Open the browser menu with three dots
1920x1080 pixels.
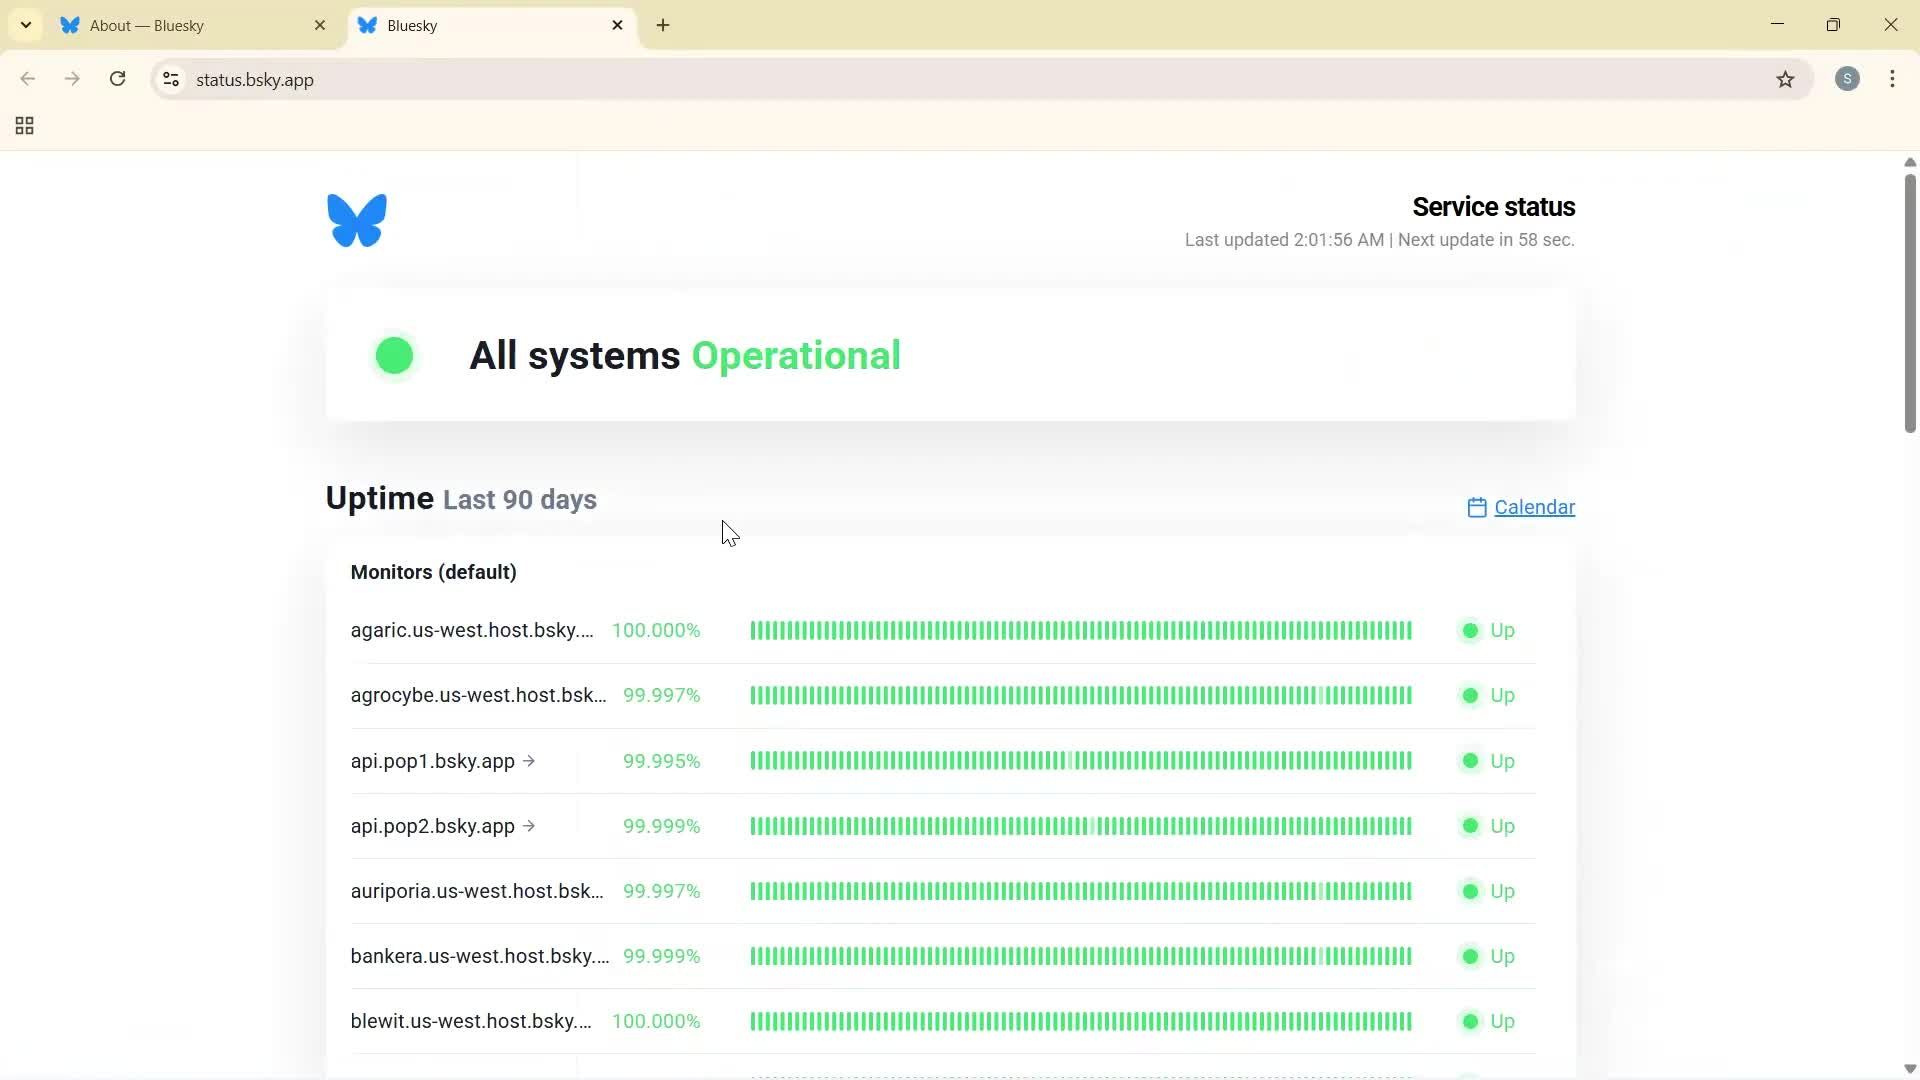pos(1893,79)
